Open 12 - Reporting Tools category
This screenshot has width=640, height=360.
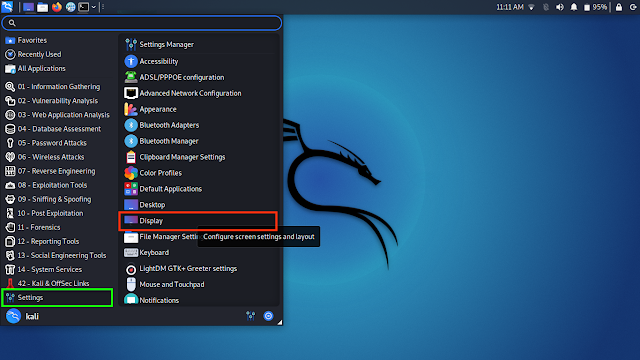pyautogui.click(x=59, y=242)
